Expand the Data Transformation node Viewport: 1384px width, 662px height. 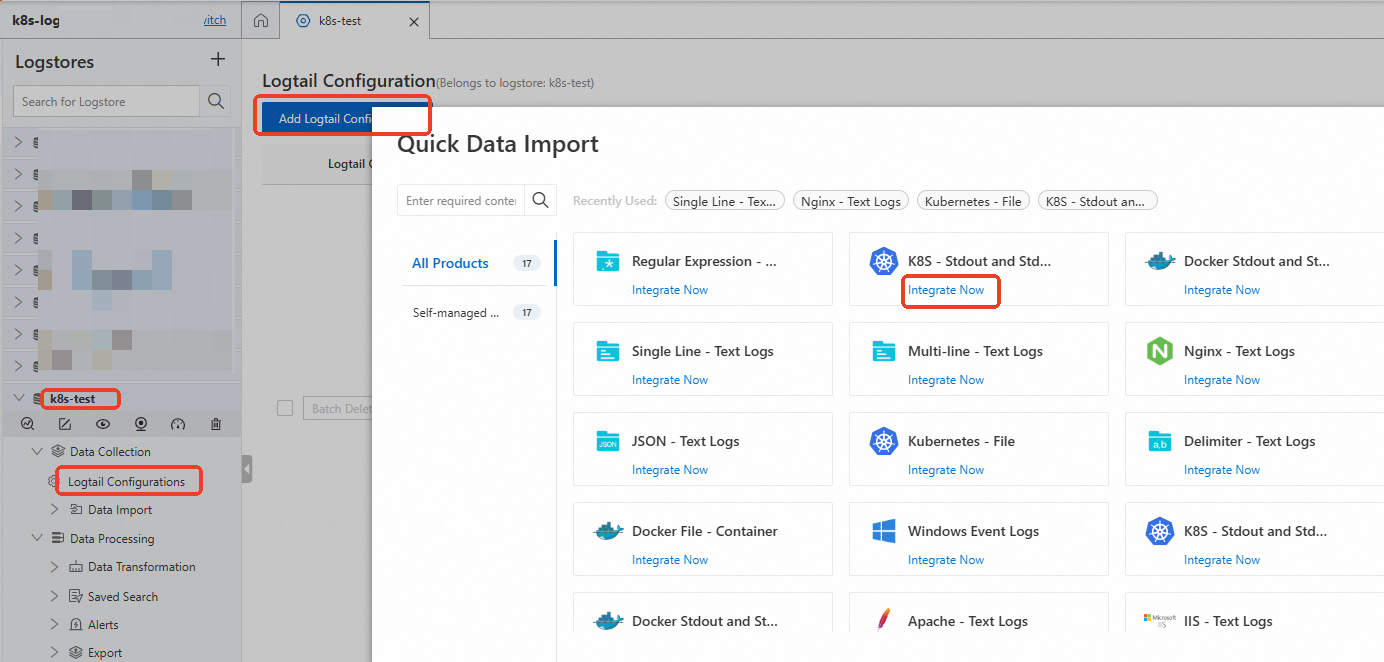pos(56,567)
